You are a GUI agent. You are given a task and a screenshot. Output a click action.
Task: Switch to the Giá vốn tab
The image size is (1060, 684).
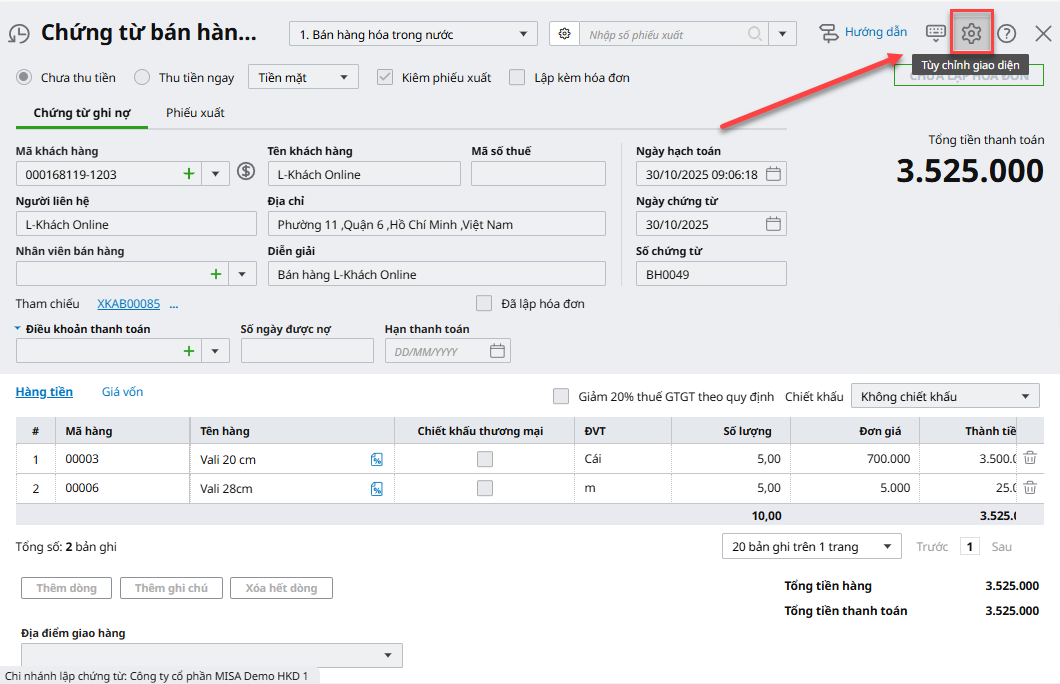click(122, 392)
